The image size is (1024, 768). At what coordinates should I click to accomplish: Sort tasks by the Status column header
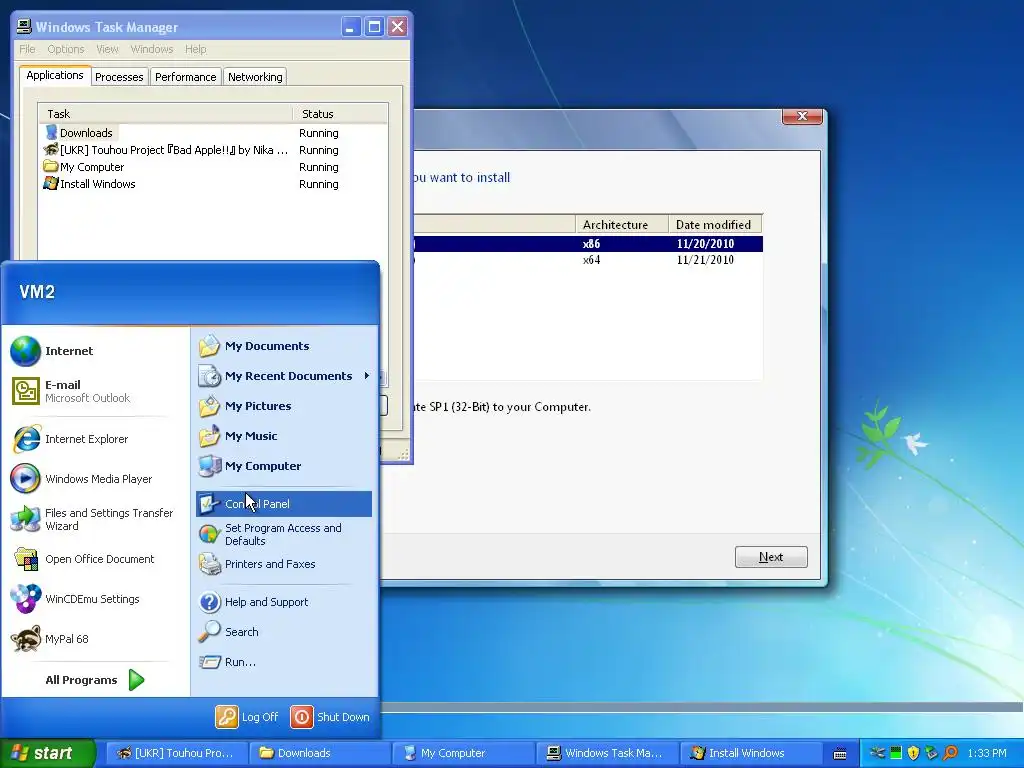pos(340,114)
